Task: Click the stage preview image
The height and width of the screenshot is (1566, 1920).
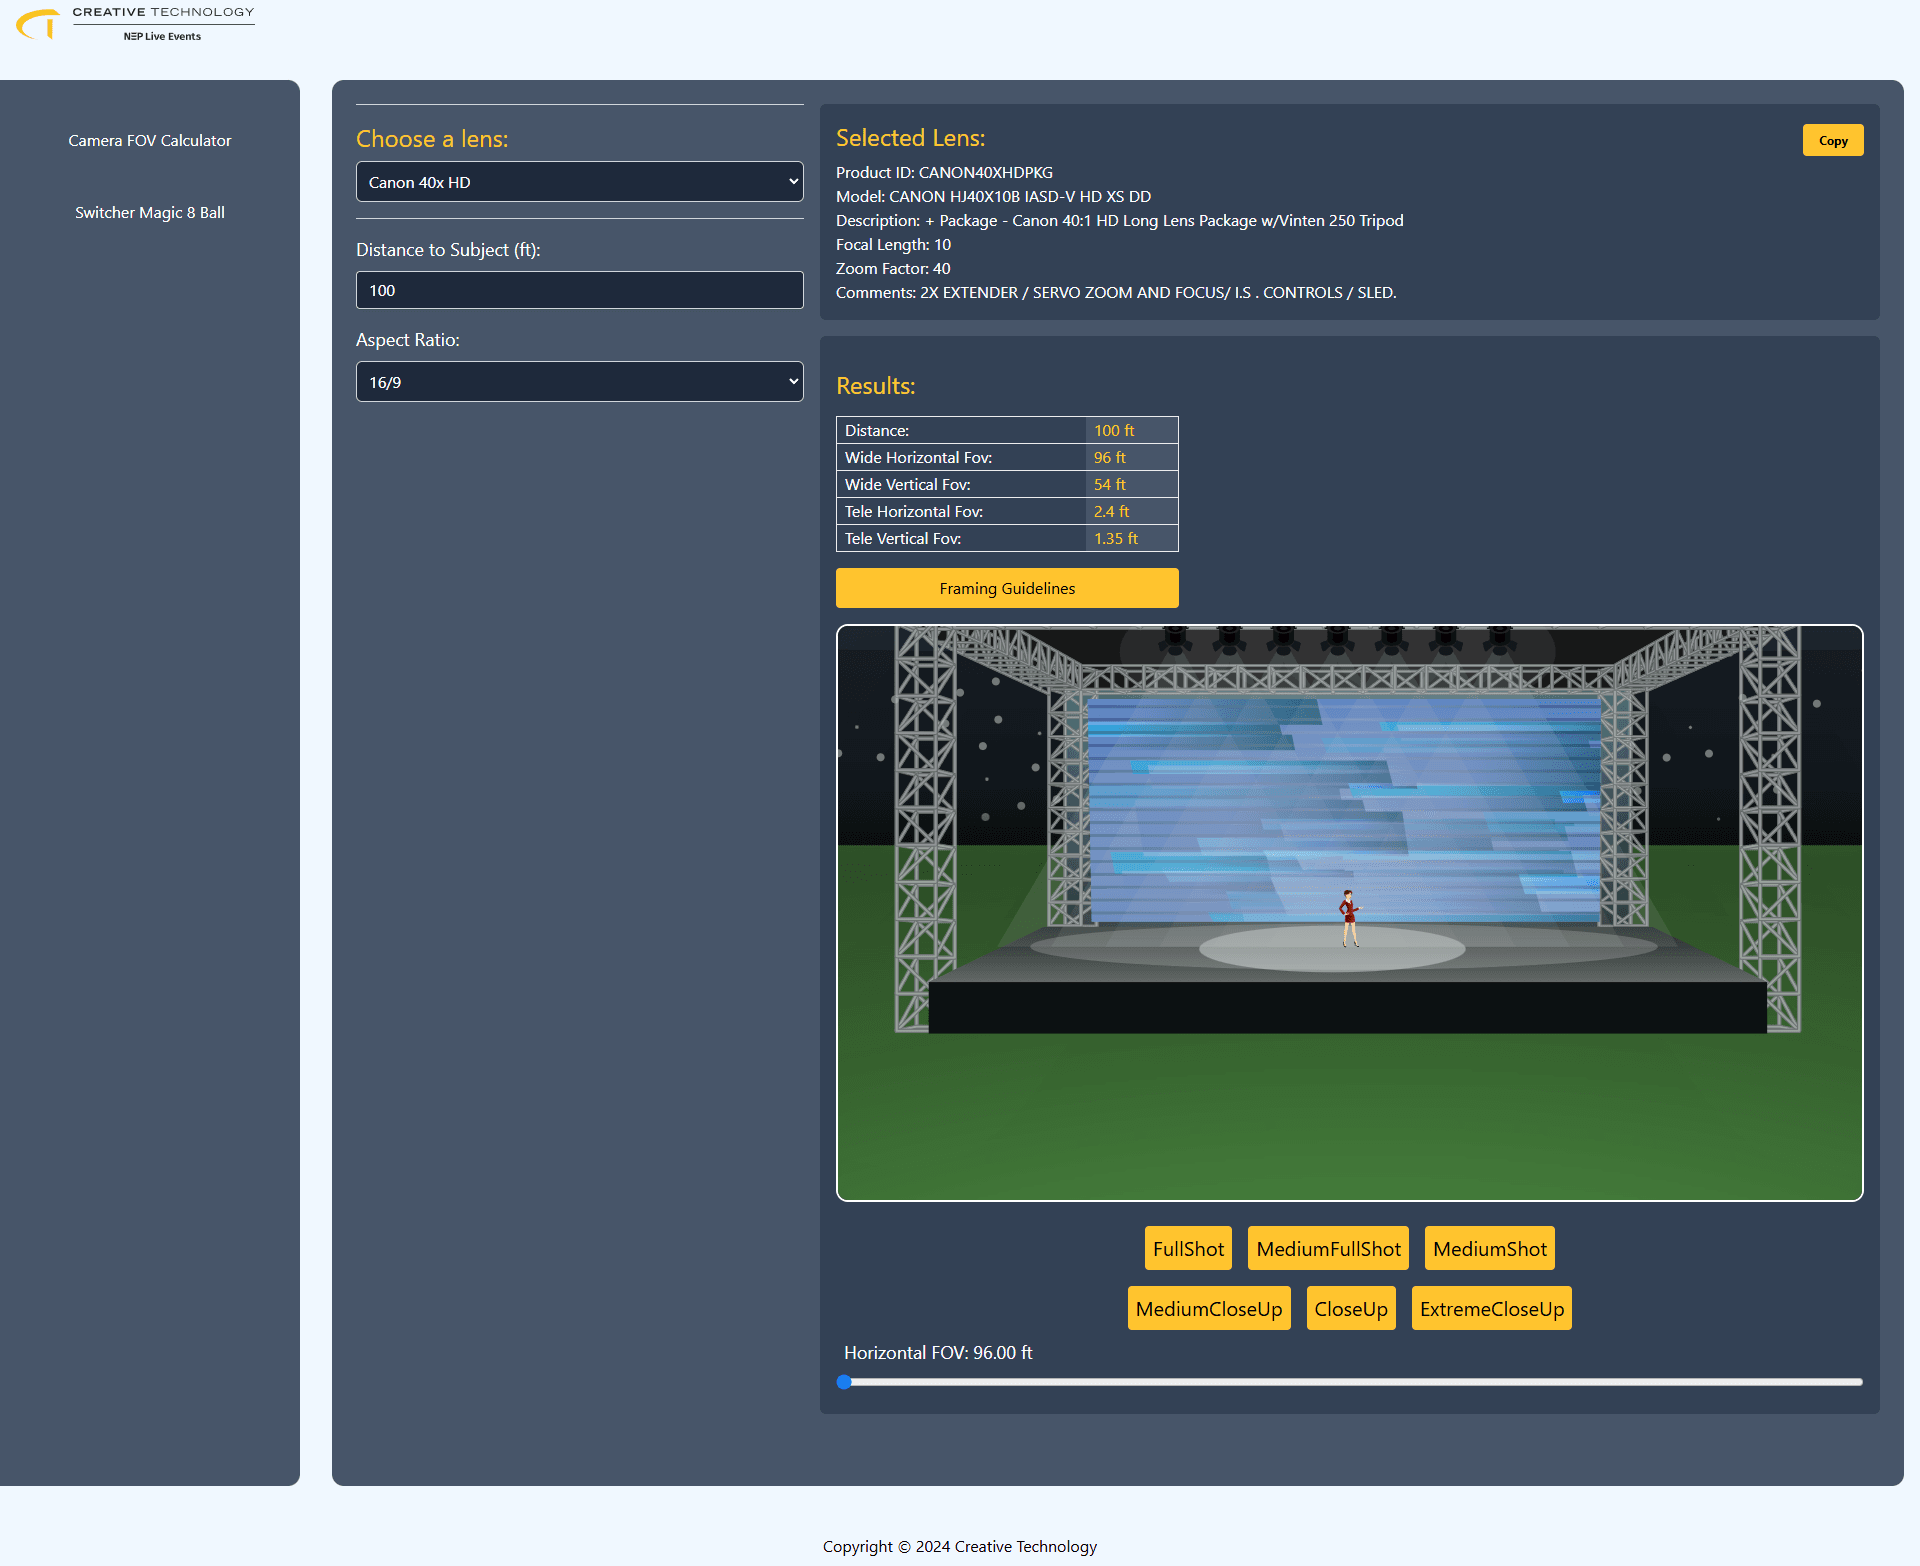Action: click(x=1350, y=913)
